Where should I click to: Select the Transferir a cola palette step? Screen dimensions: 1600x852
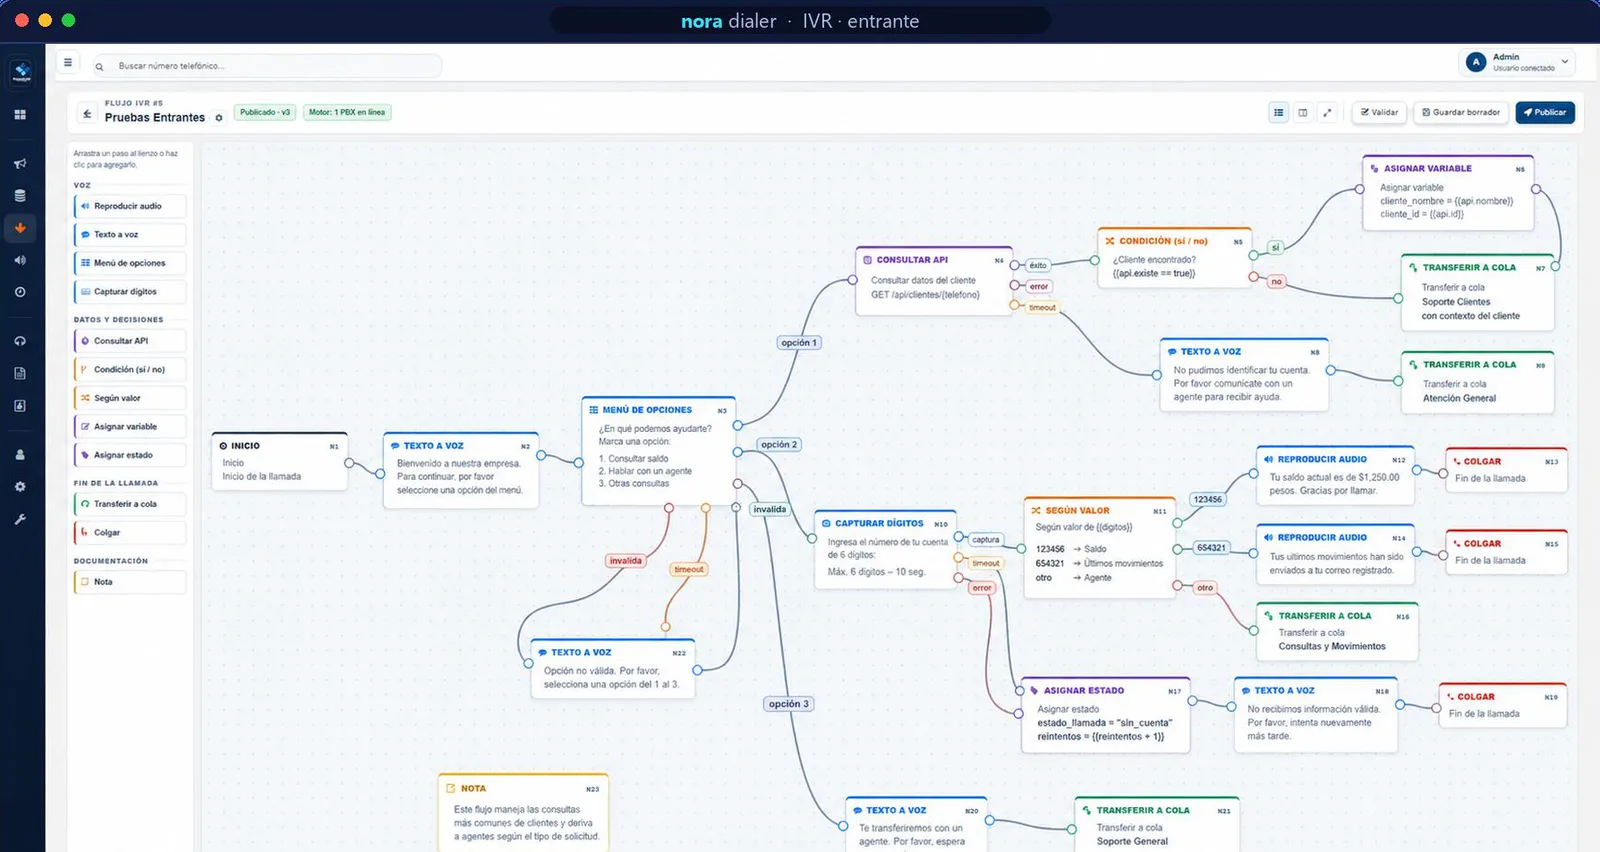pos(130,504)
